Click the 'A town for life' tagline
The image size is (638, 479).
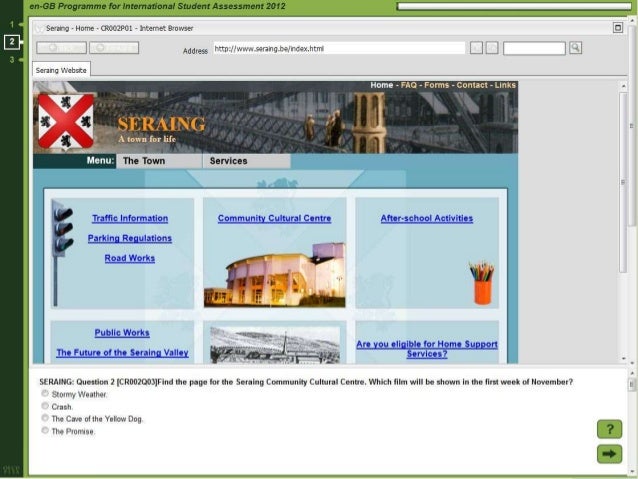(x=147, y=139)
